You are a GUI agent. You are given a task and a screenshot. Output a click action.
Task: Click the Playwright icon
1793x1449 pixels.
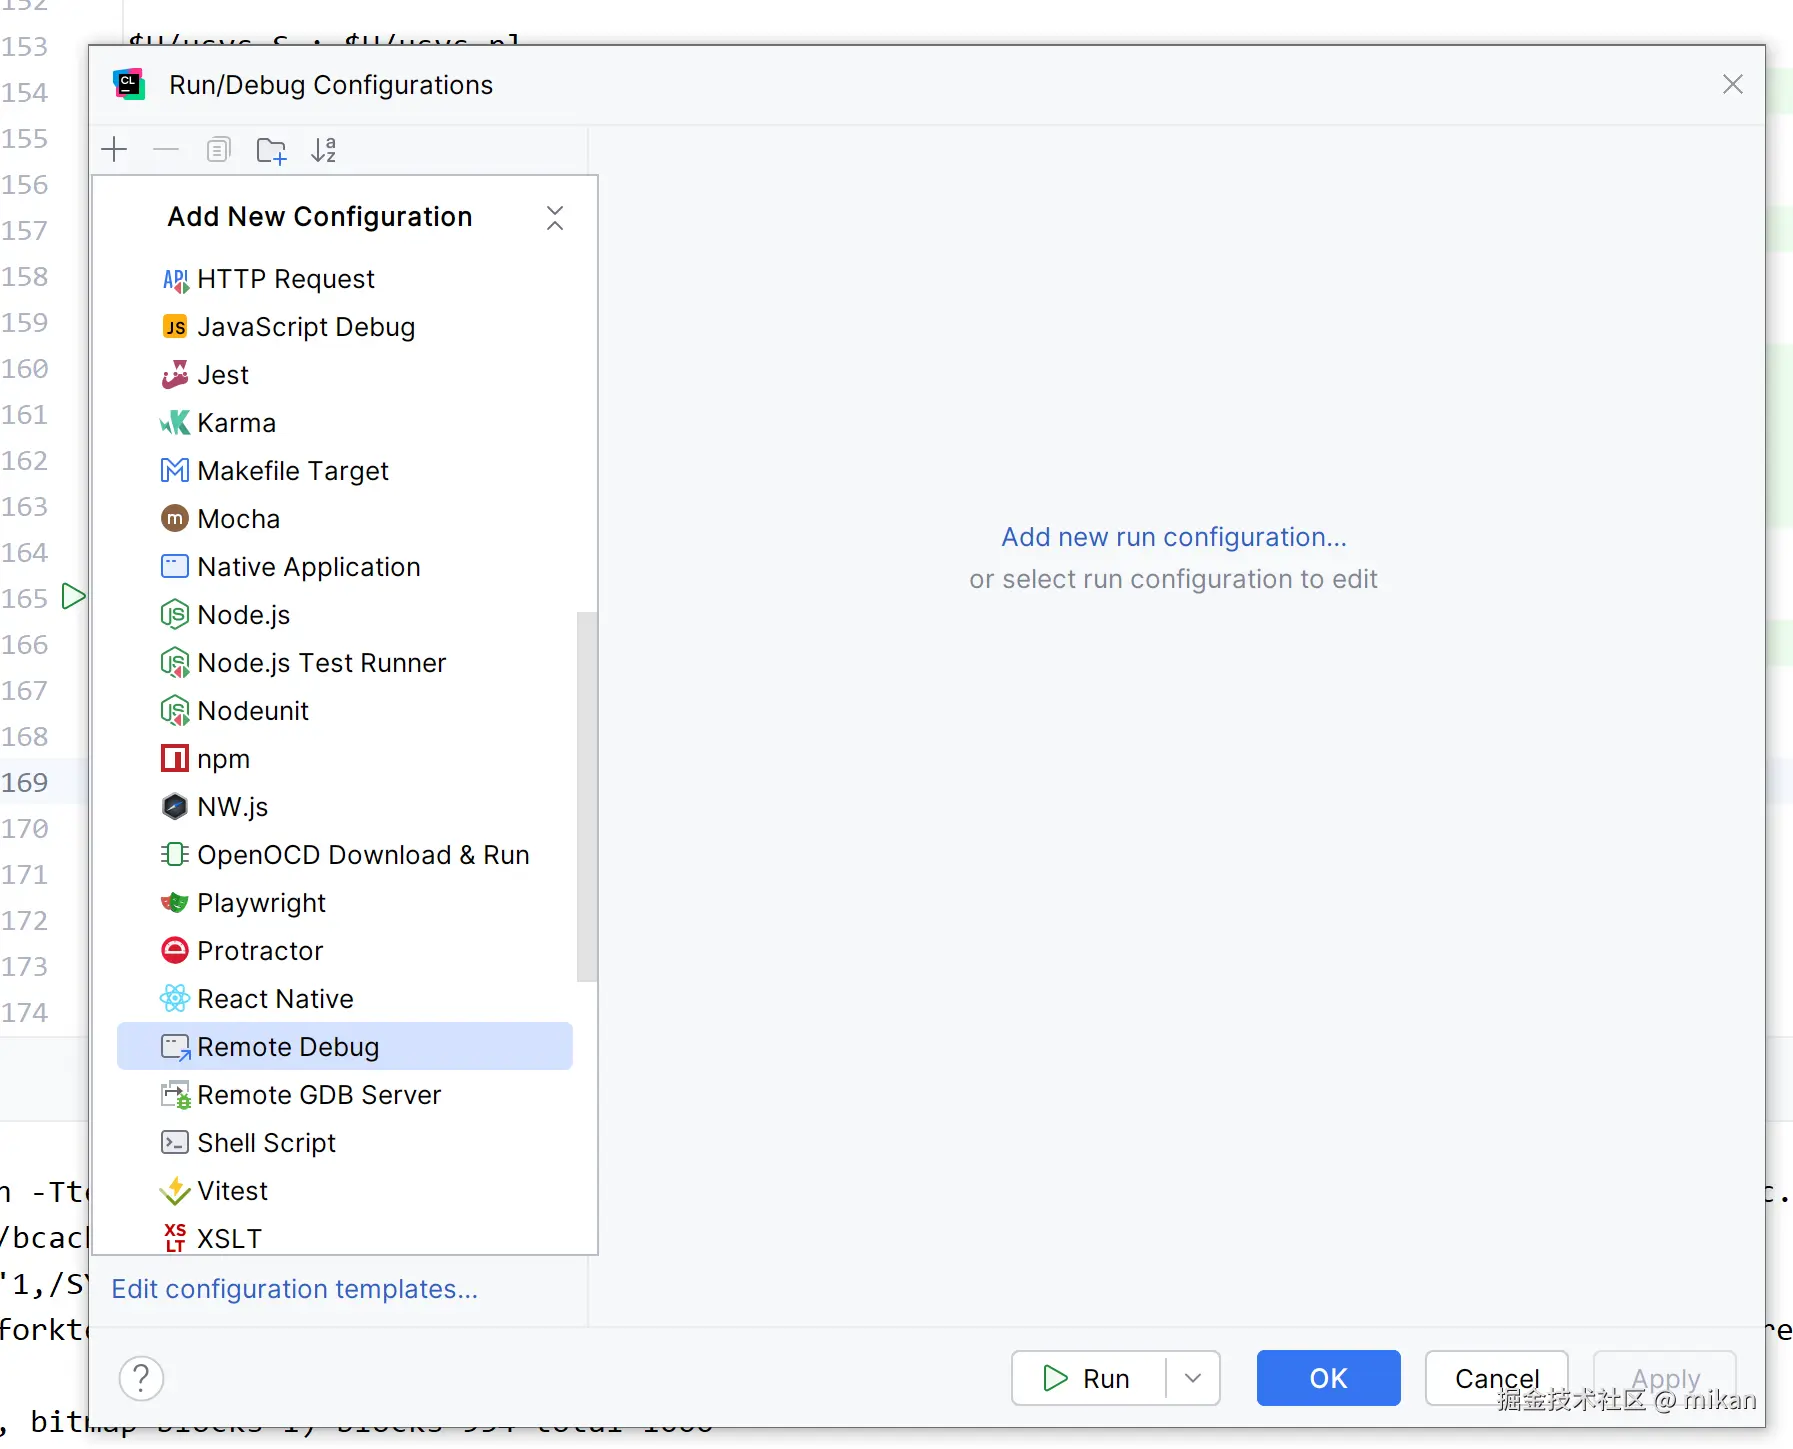(x=175, y=903)
